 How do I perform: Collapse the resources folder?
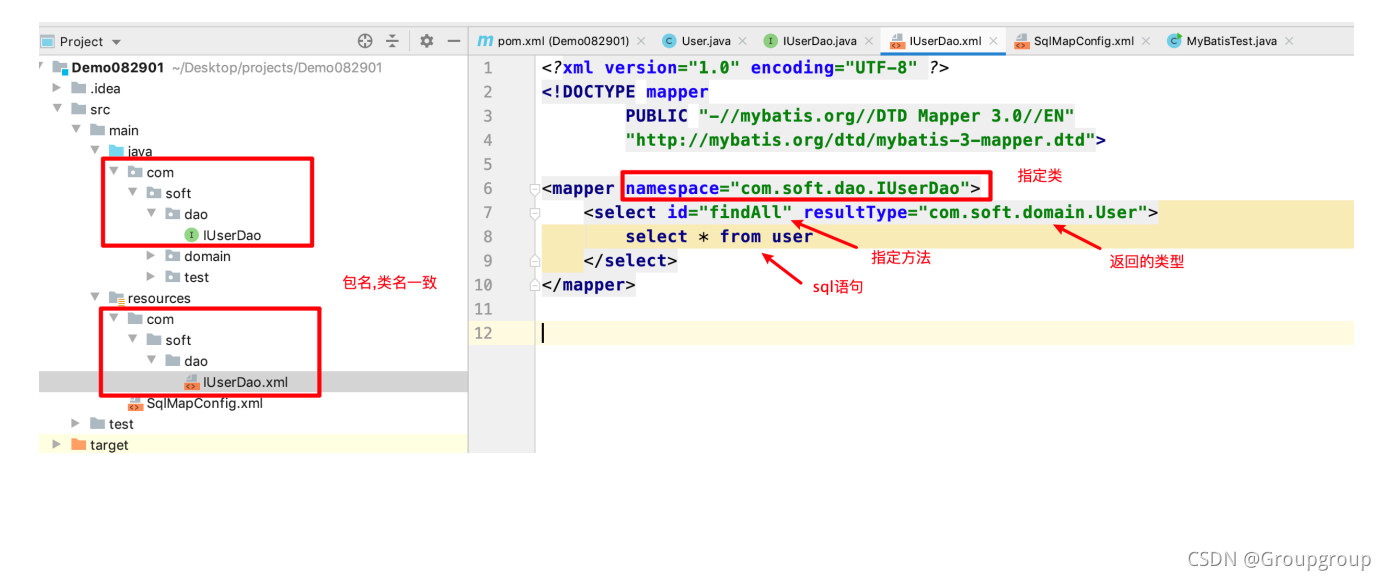95,298
